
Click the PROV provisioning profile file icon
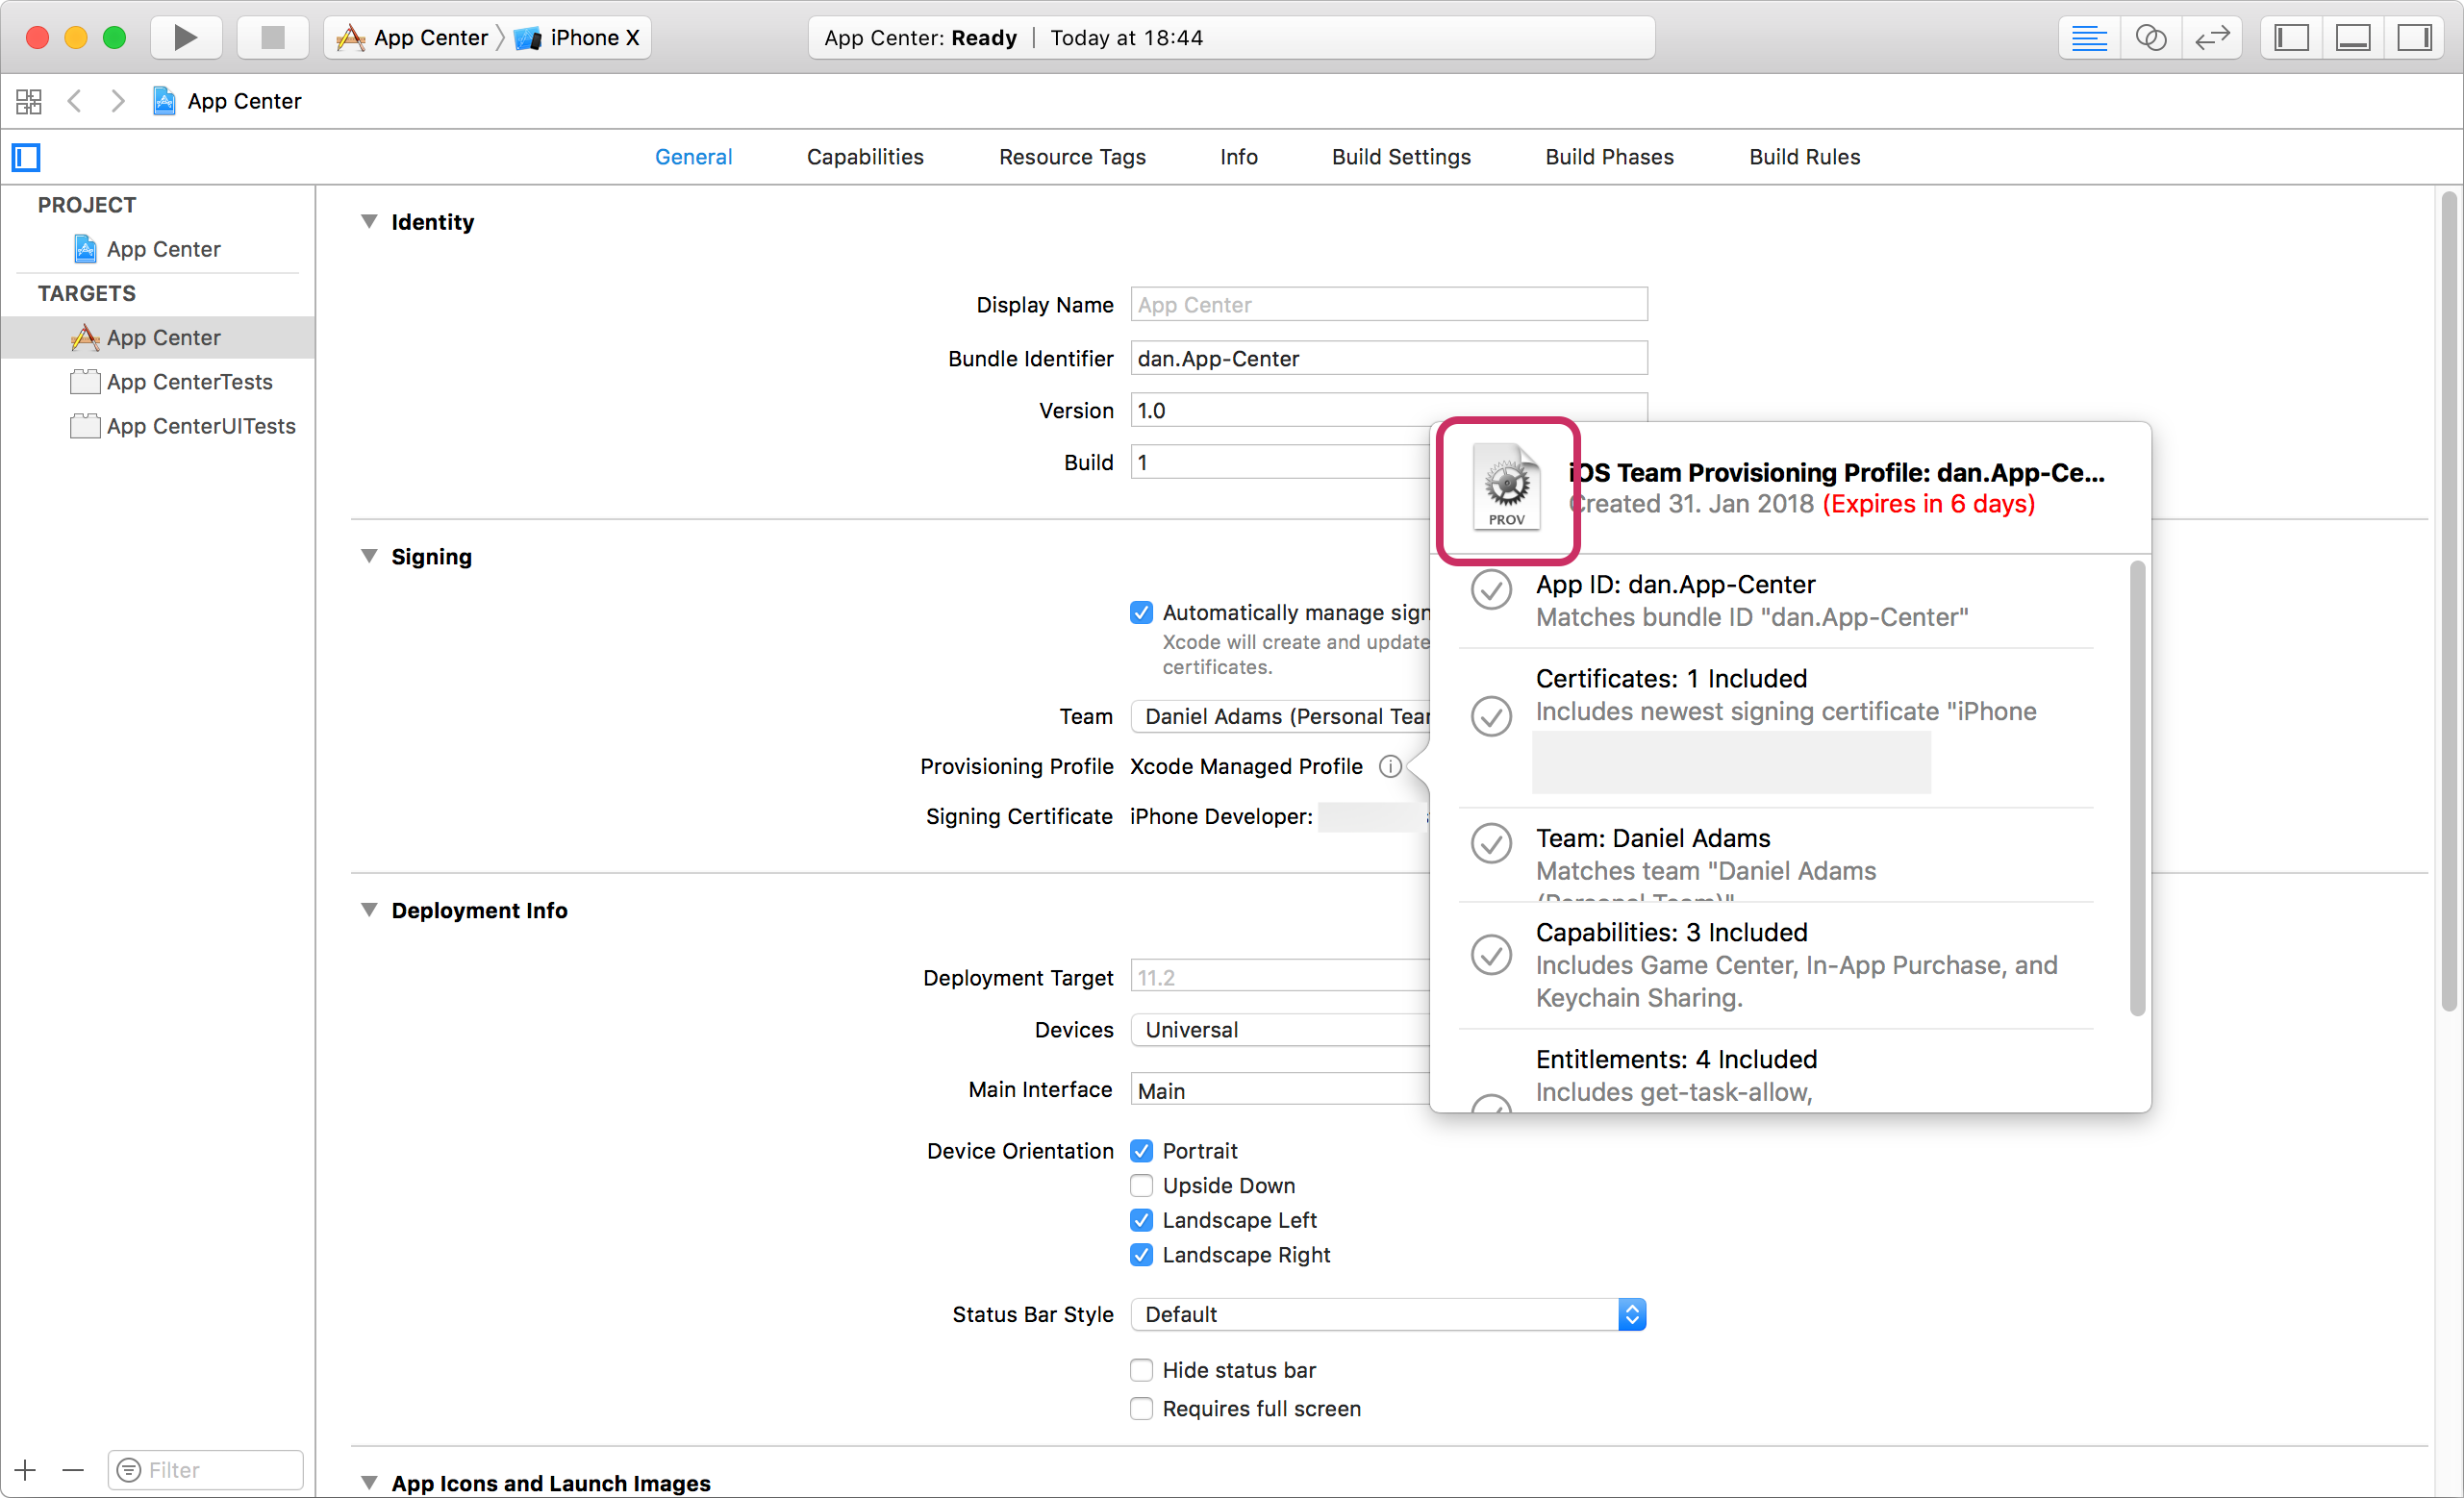1507,487
